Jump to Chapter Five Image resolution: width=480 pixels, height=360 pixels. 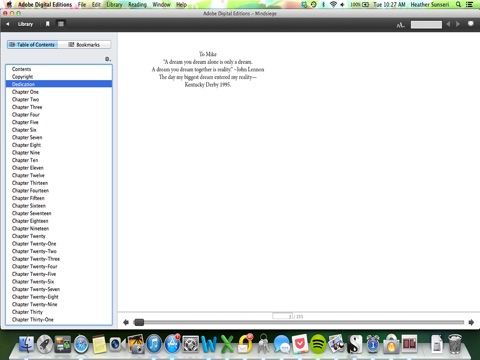[59, 122]
